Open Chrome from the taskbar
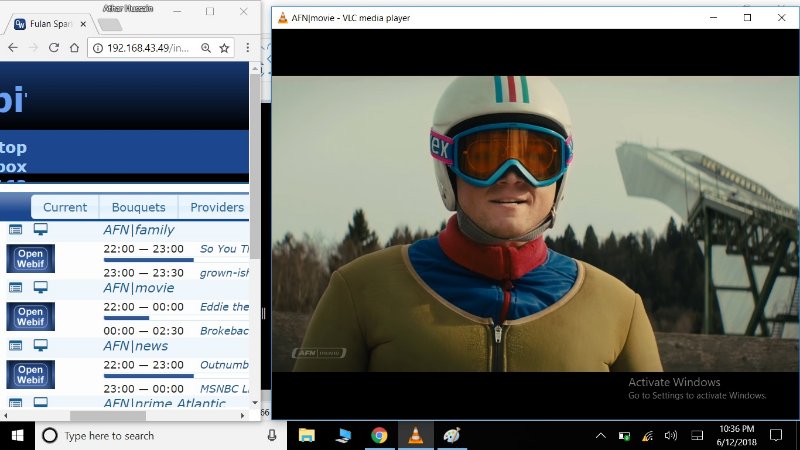This screenshot has height=450, width=800. 379,435
